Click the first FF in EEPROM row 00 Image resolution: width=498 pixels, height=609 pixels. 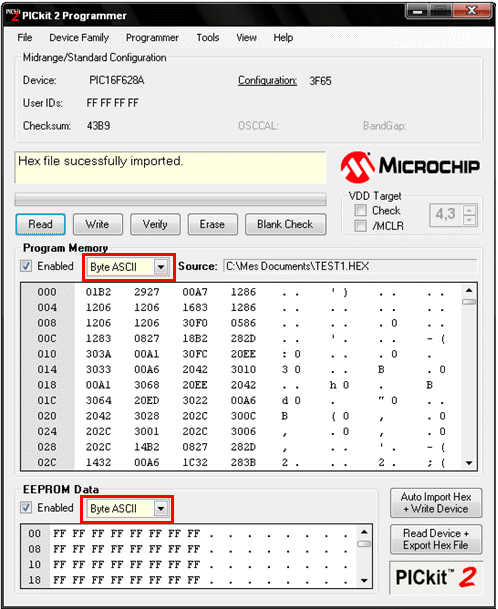click(59, 534)
